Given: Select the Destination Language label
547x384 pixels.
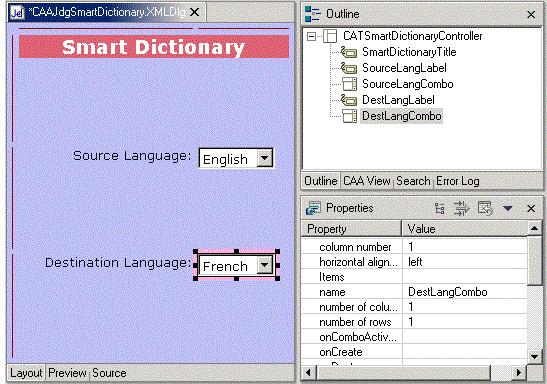Looking at the screenshot, I should coord(118,262).
